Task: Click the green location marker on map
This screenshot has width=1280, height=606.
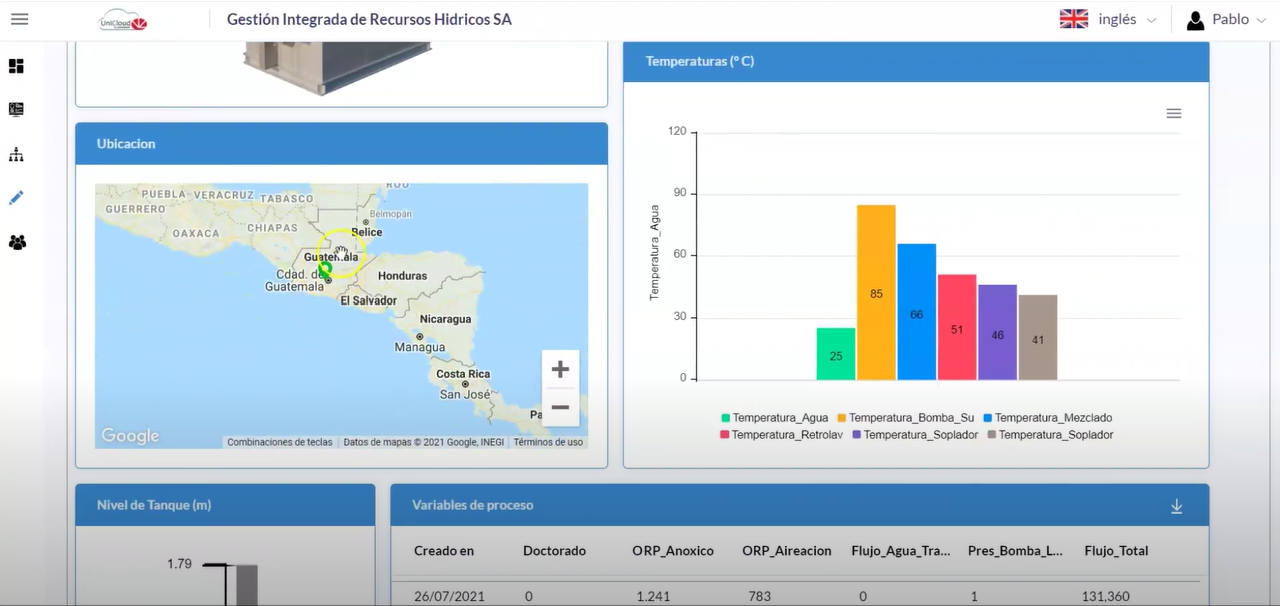Action: (x=325, y=269)
